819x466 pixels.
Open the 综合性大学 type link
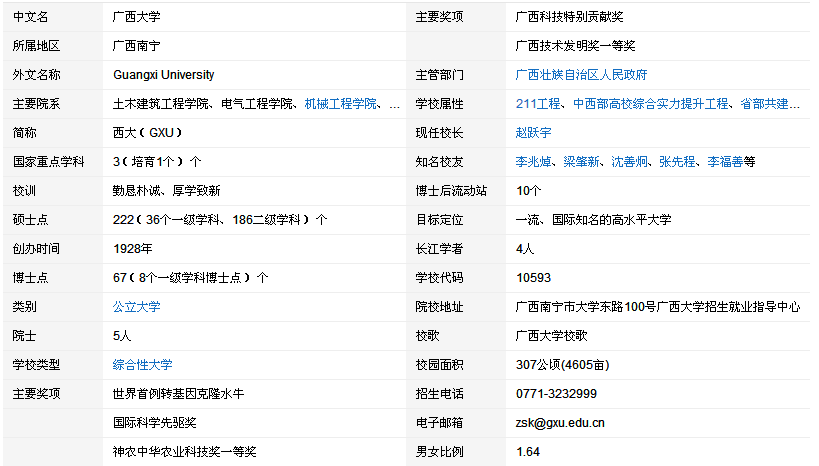[x=143, y=365]
